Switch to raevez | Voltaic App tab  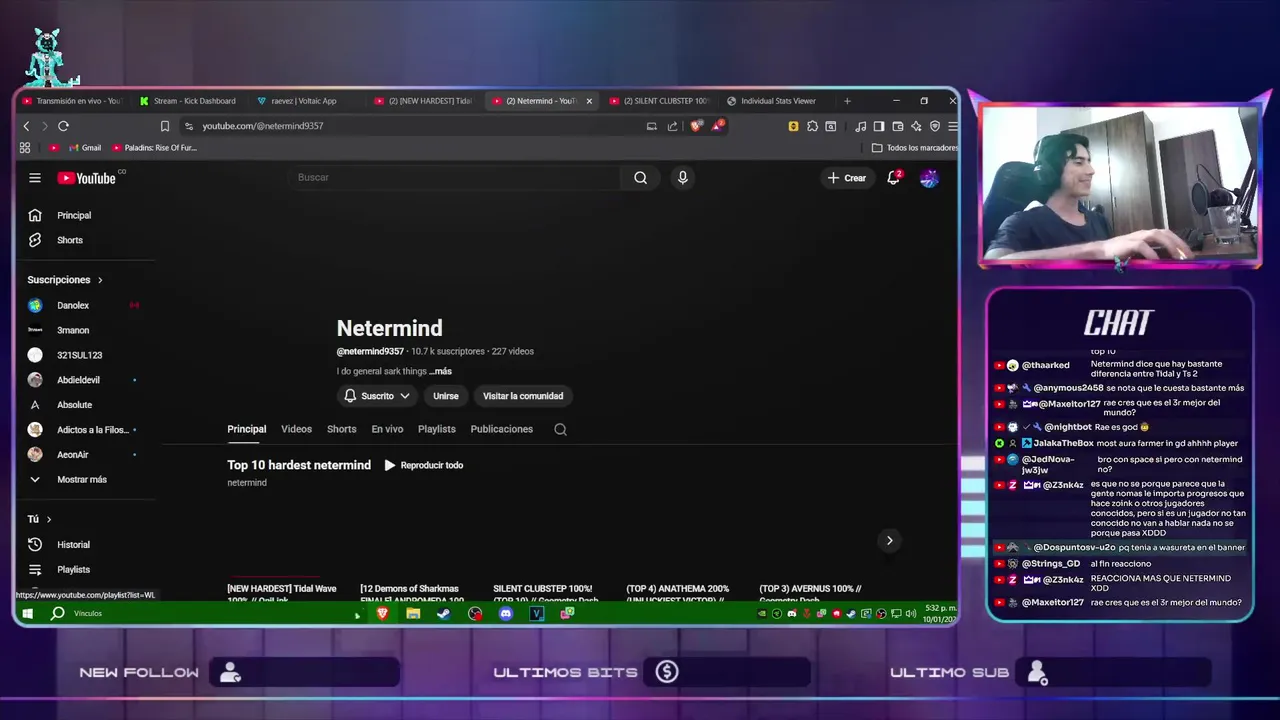[x=305, y=101]
